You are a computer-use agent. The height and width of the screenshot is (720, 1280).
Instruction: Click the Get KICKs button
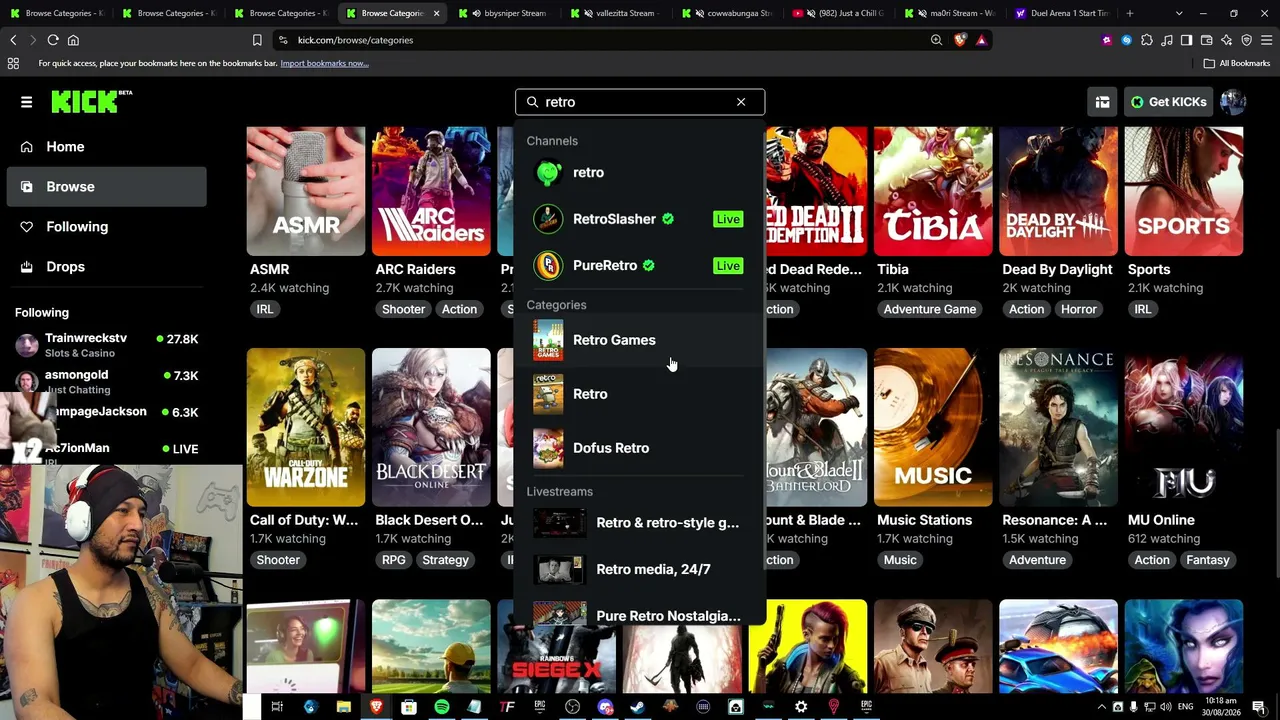[1168, 102]
